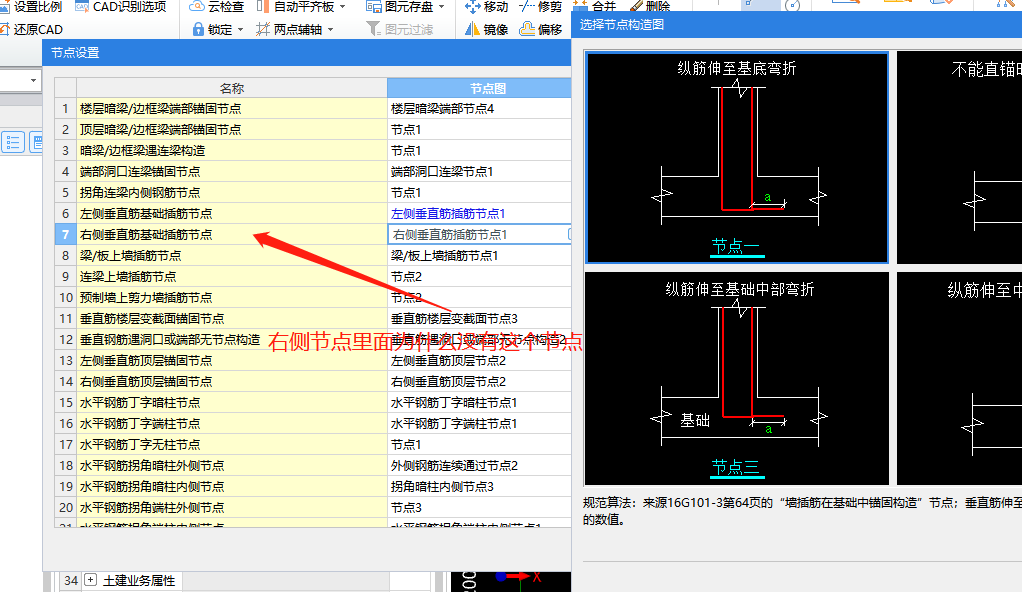This screenshot has height=592, width=1022.
Task: Run the 云检查 cloud check tool
Action: pyautogui.click(x=217, y=7)
